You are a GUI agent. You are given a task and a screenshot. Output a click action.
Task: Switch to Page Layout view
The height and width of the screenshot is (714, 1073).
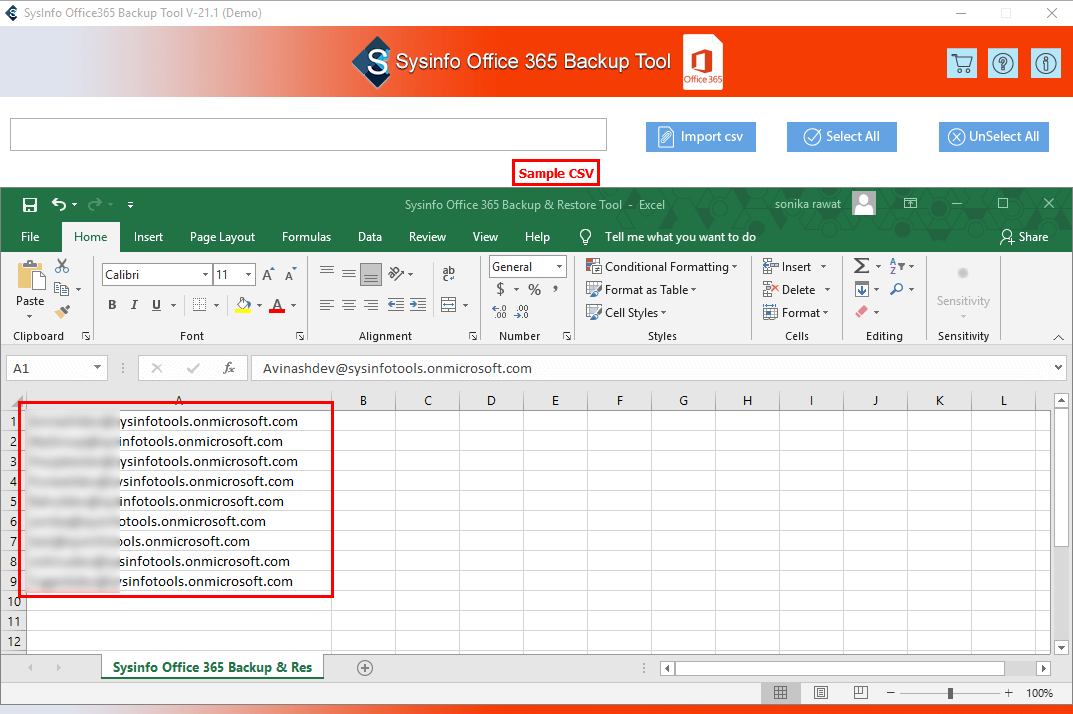[x=820, y=693]
